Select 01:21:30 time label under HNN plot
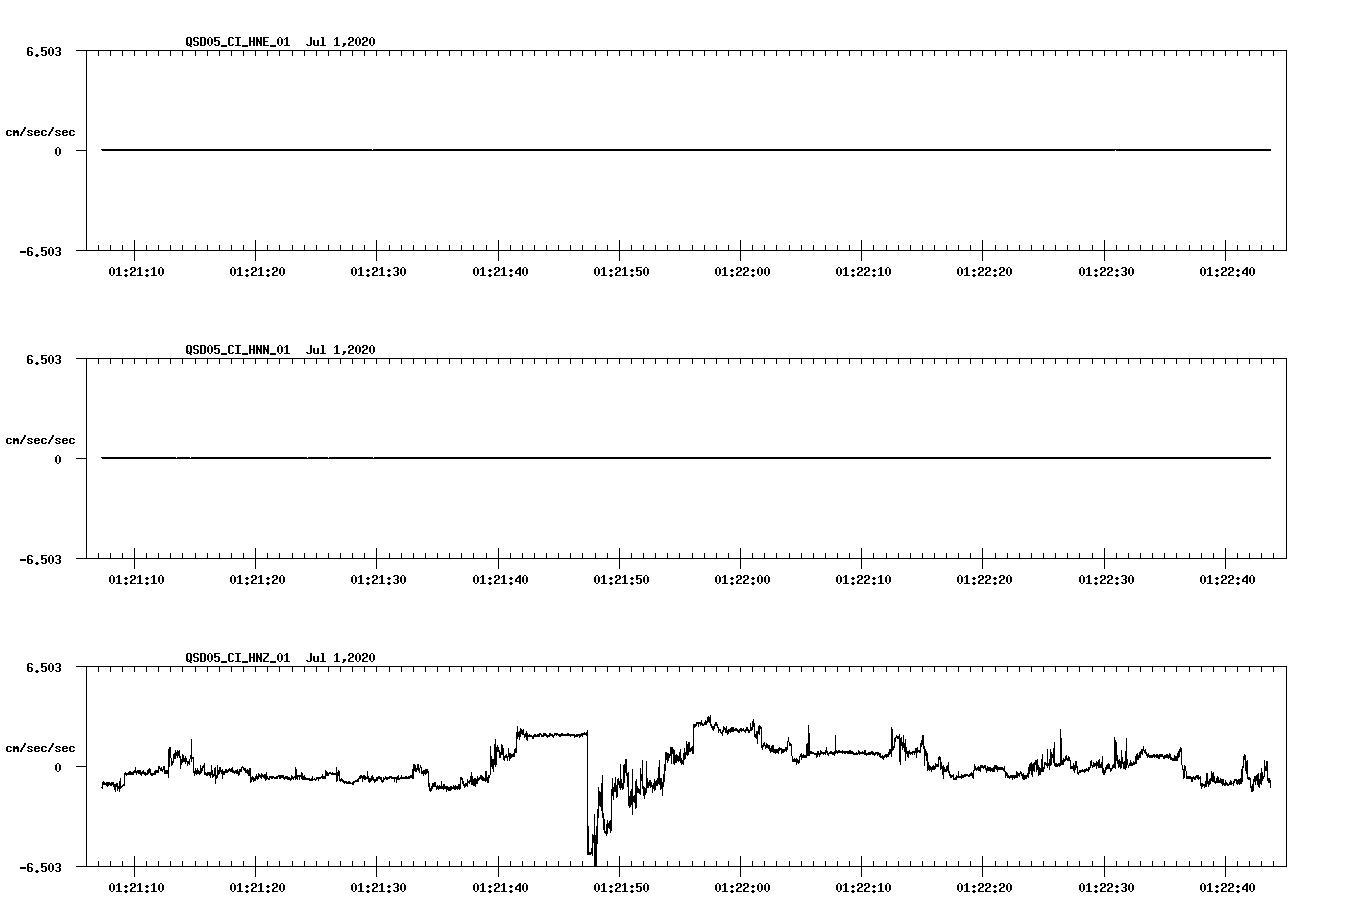This screenshot has height=924, width=1358. point(378,580)
